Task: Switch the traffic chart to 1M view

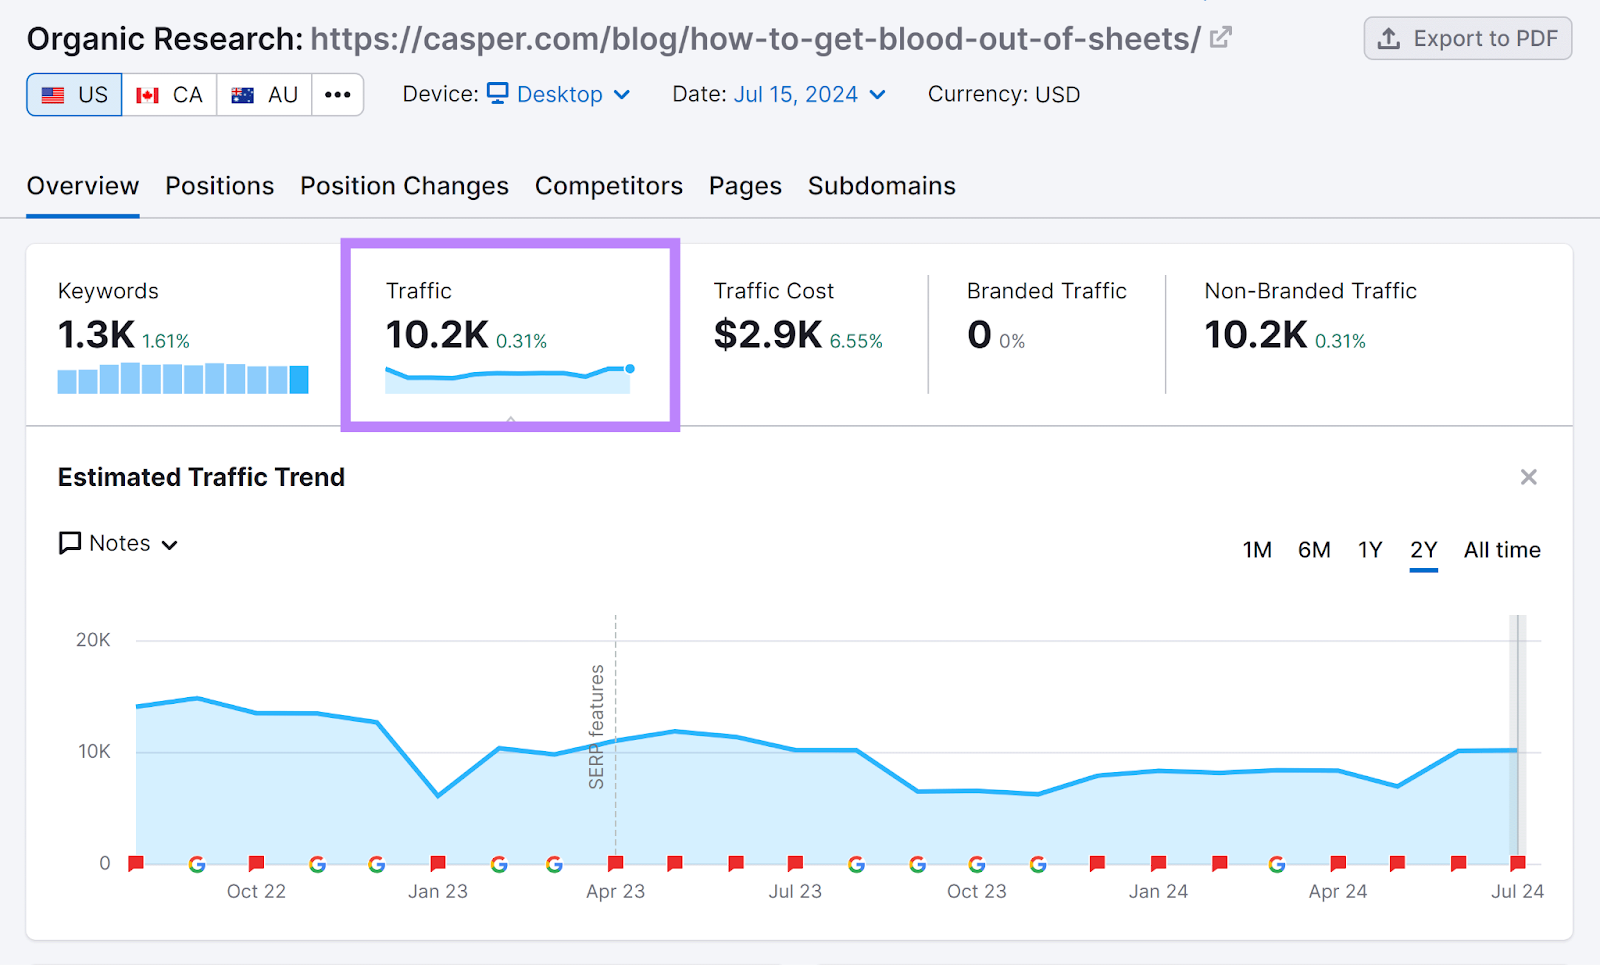Action: [x=1257, y=549]
